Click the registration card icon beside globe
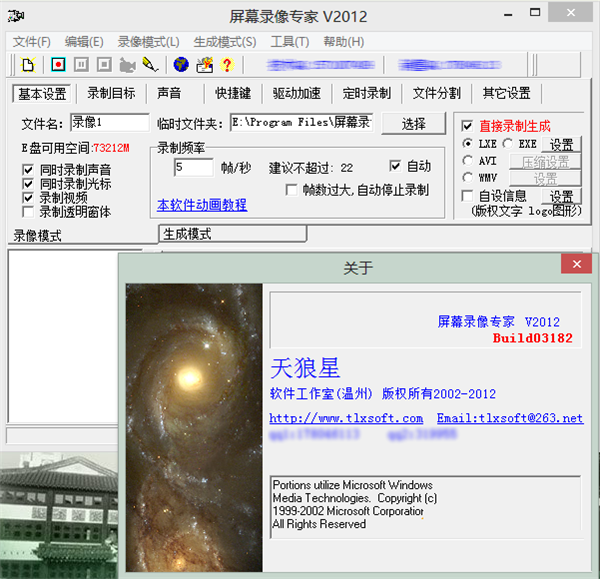Image resolution: width=600 pixels, height=579 pixels. pos(204,65)
